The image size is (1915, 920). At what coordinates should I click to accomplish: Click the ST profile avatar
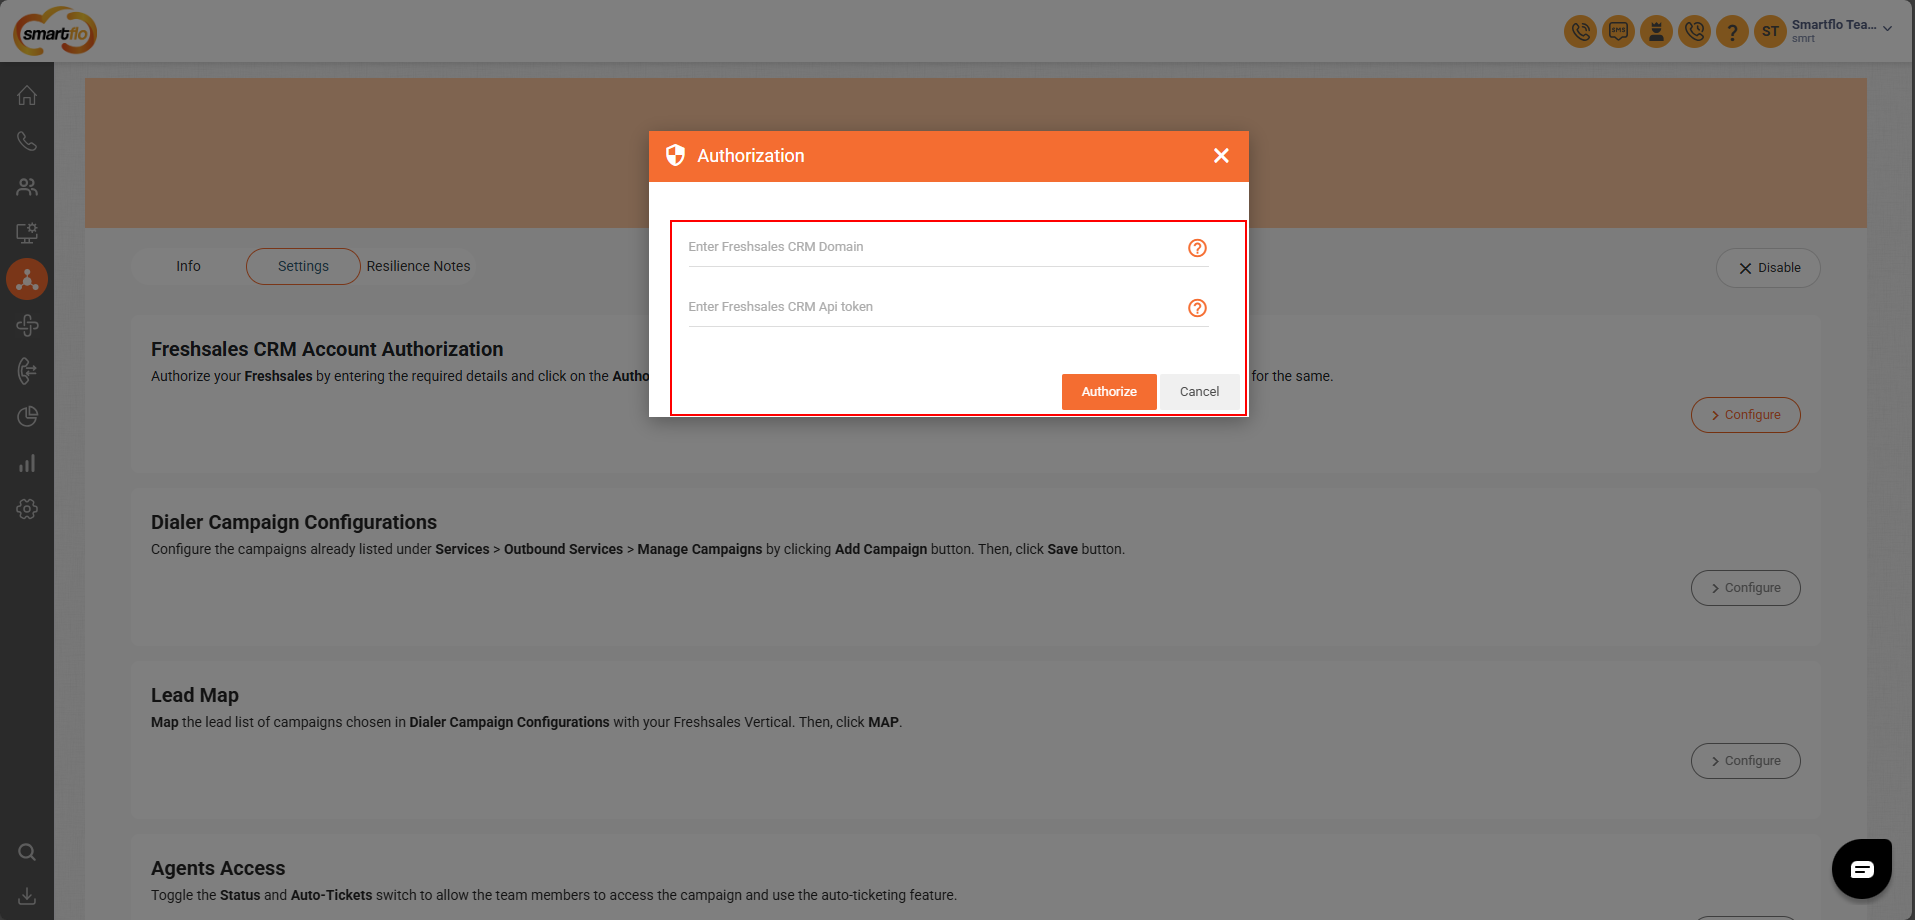1770,31
